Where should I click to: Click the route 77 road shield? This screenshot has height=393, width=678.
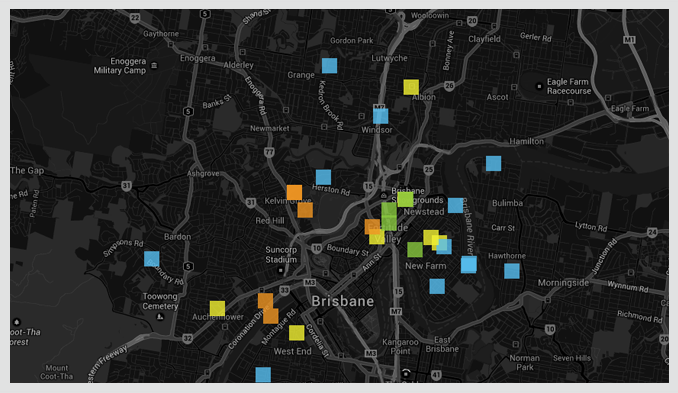tap(269, 152)
